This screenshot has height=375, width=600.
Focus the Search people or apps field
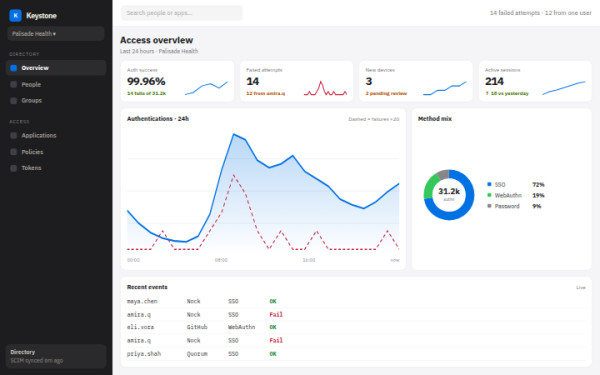(x=182, y=13)
